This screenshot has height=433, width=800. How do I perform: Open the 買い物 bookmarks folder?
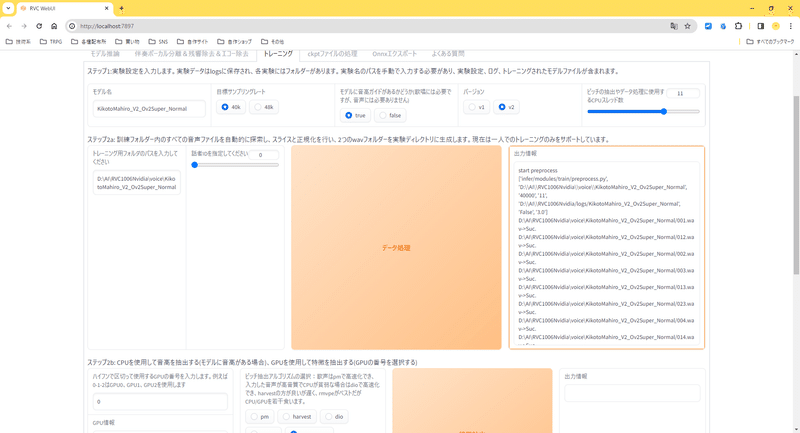[127, 42]
